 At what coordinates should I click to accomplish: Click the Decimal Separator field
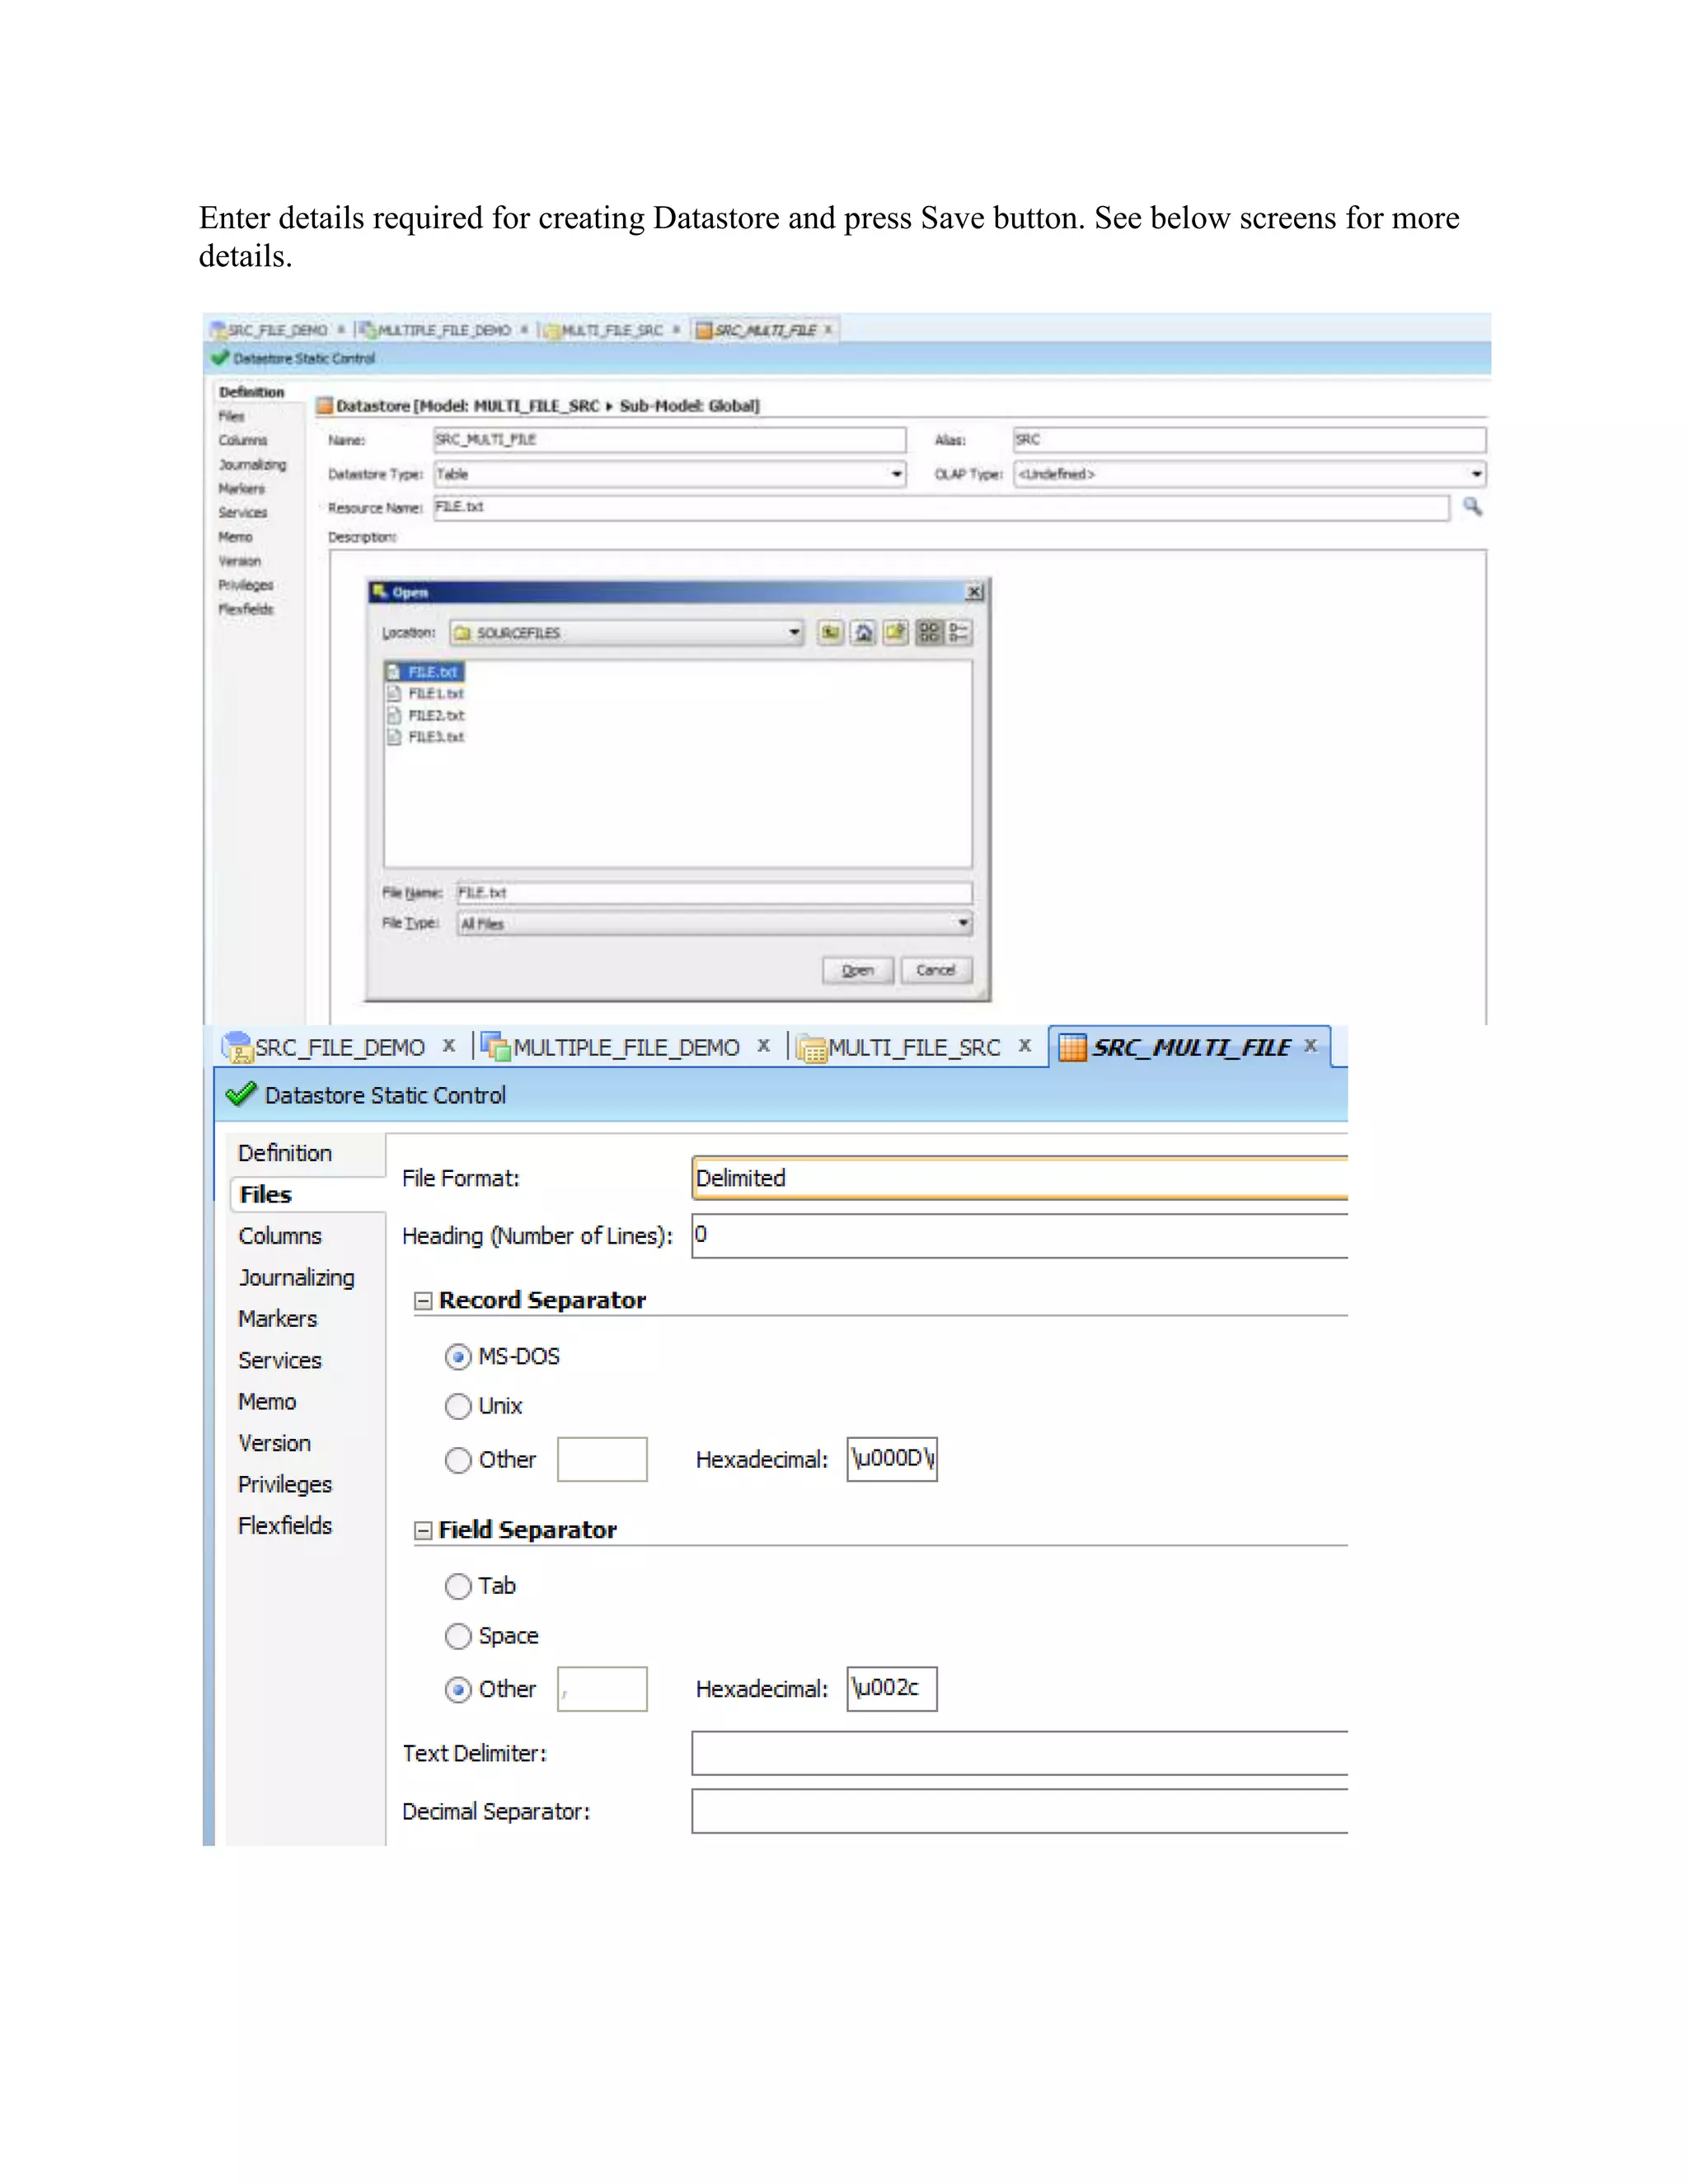click(x=1020, y=1812)
